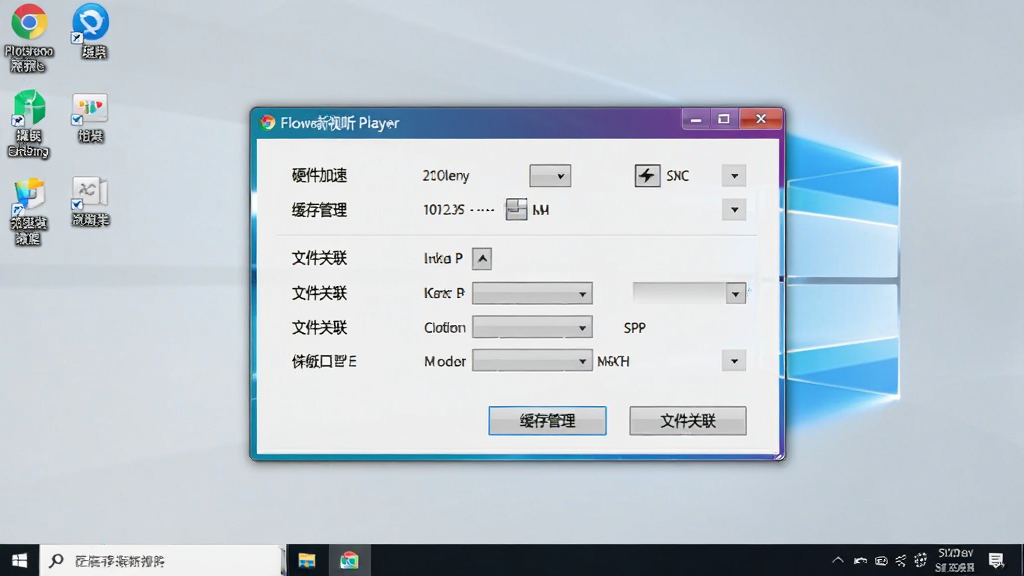1024x576 pixels.
Task: Click the keyboard input tray icon
Action: [881, 560]
